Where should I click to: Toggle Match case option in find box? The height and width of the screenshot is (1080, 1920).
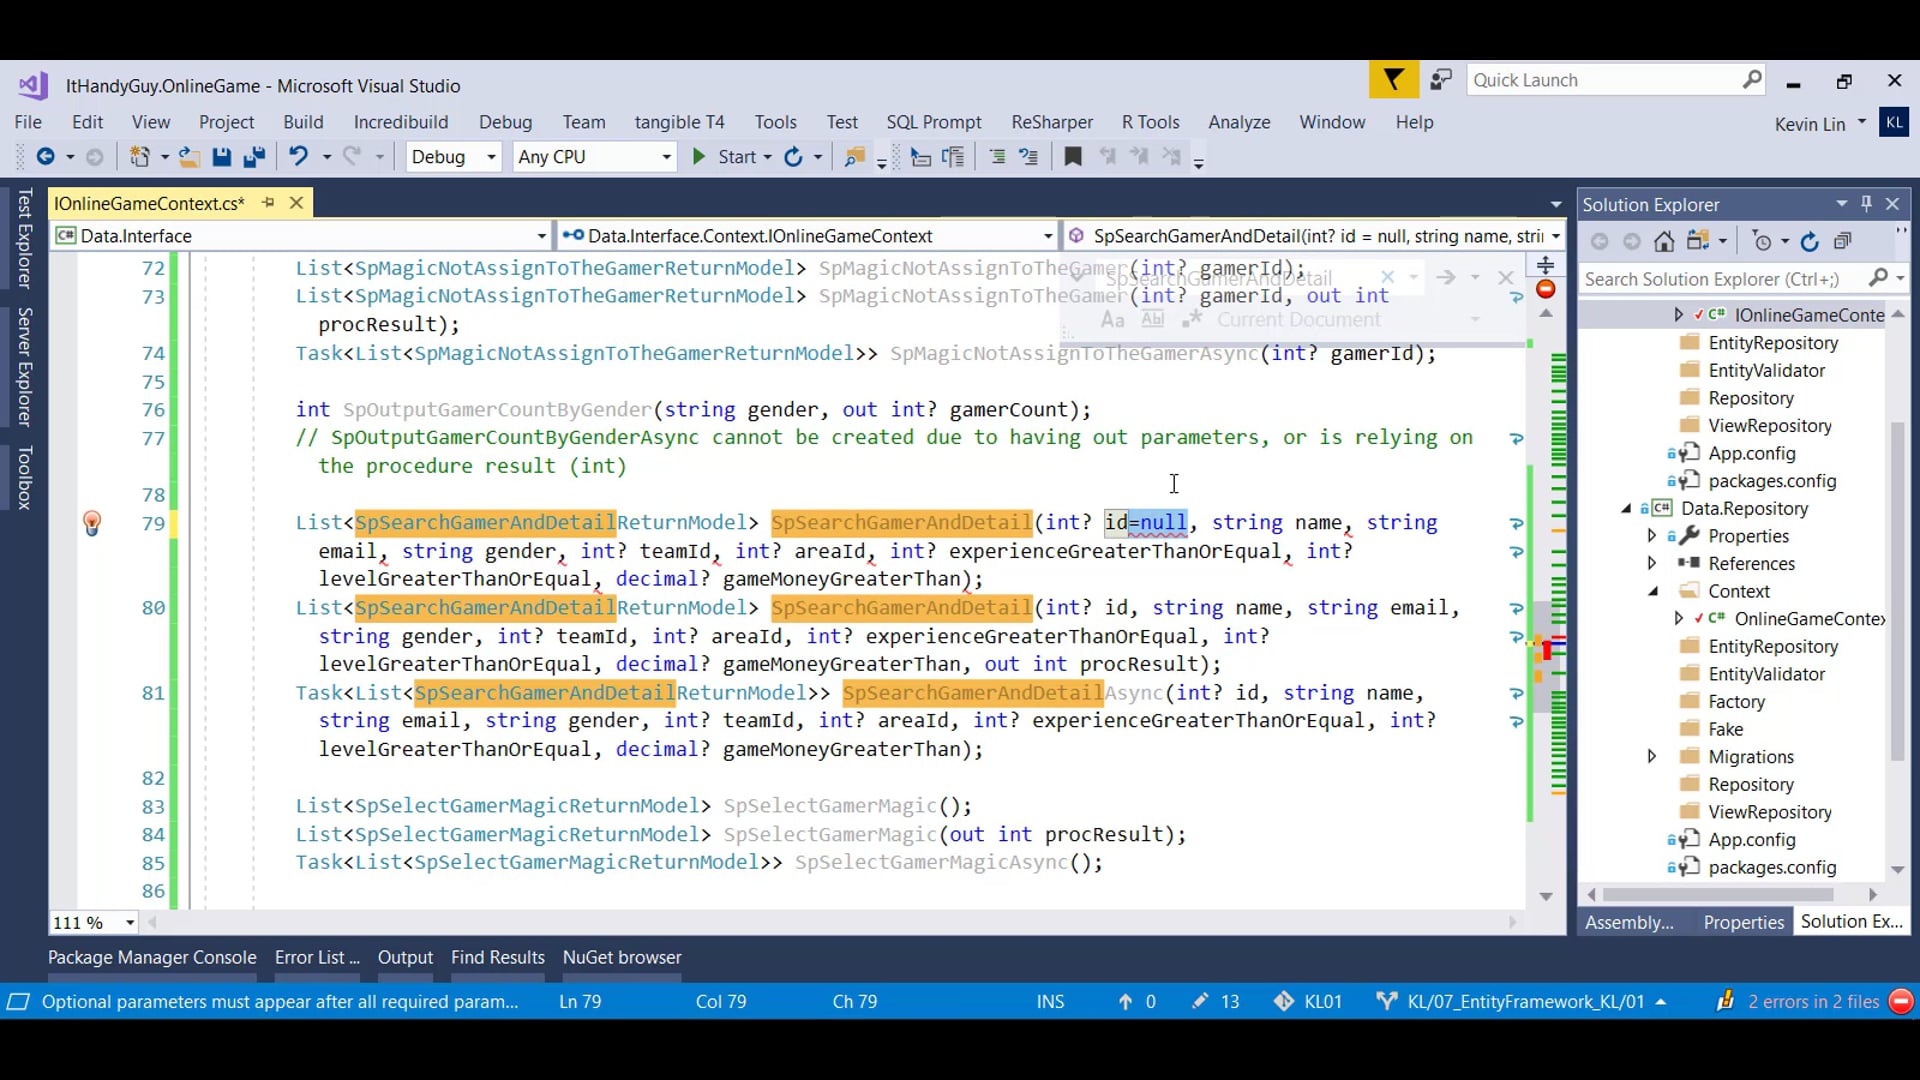[x=1112, y=320]
